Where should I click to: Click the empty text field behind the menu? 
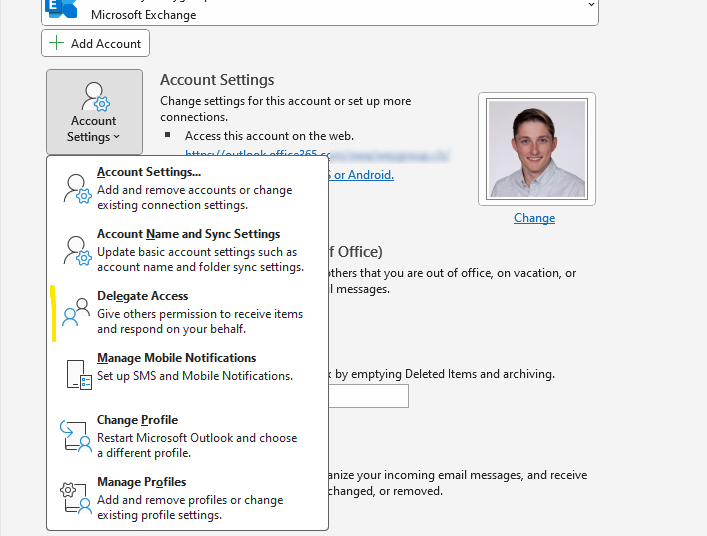[370, 396]
